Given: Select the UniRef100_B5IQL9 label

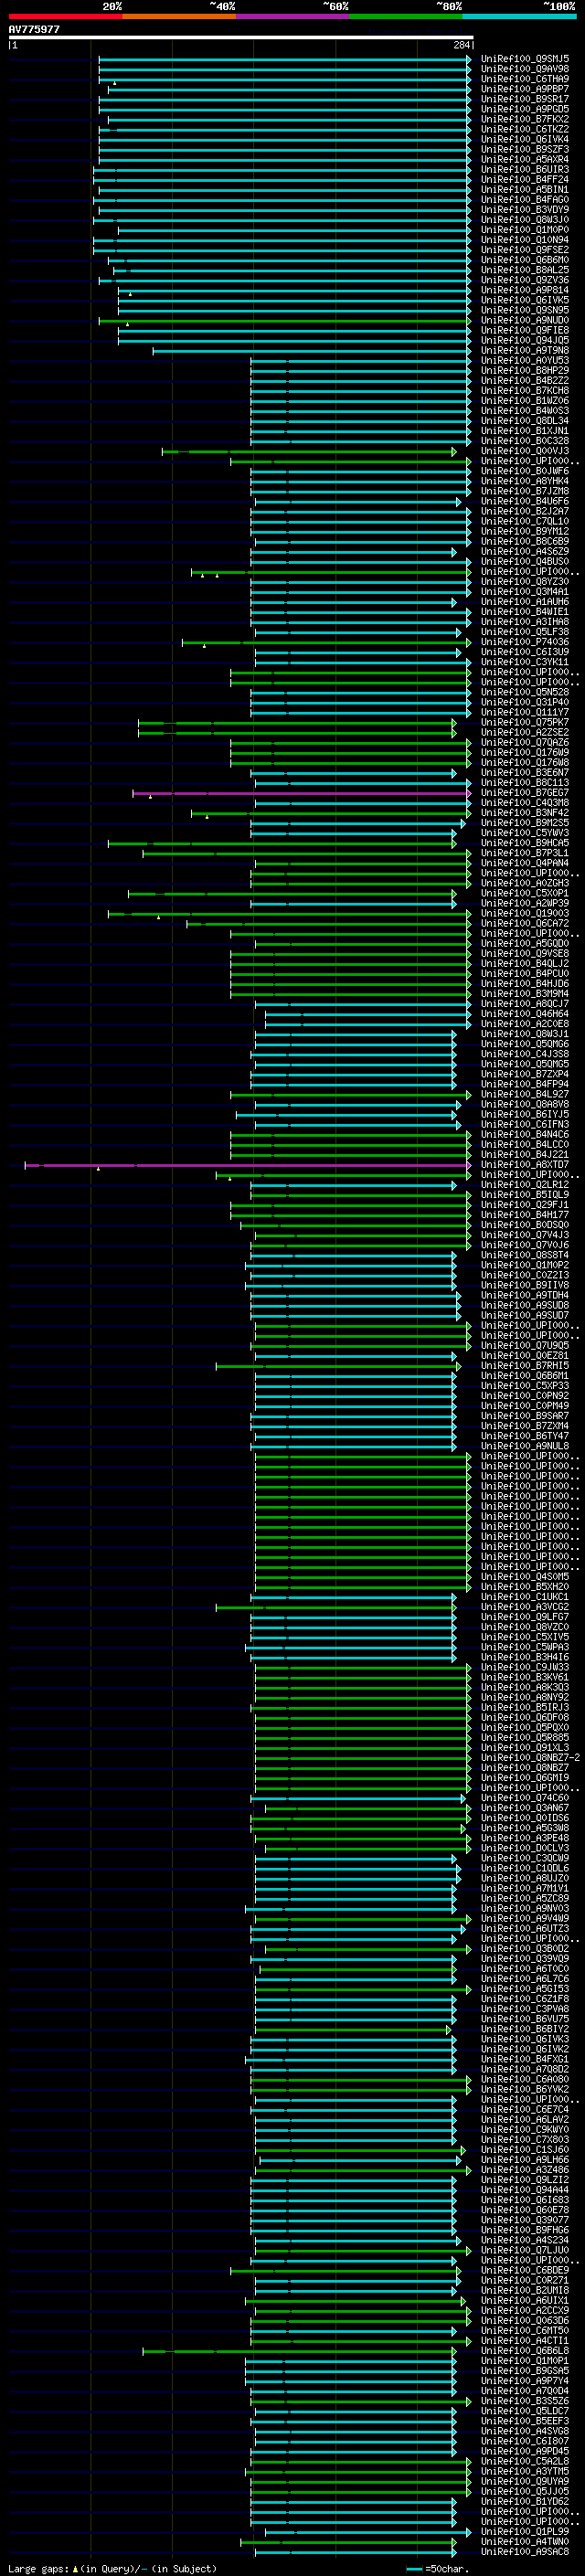Looking at the screenshot, I should click(525, 1195).
